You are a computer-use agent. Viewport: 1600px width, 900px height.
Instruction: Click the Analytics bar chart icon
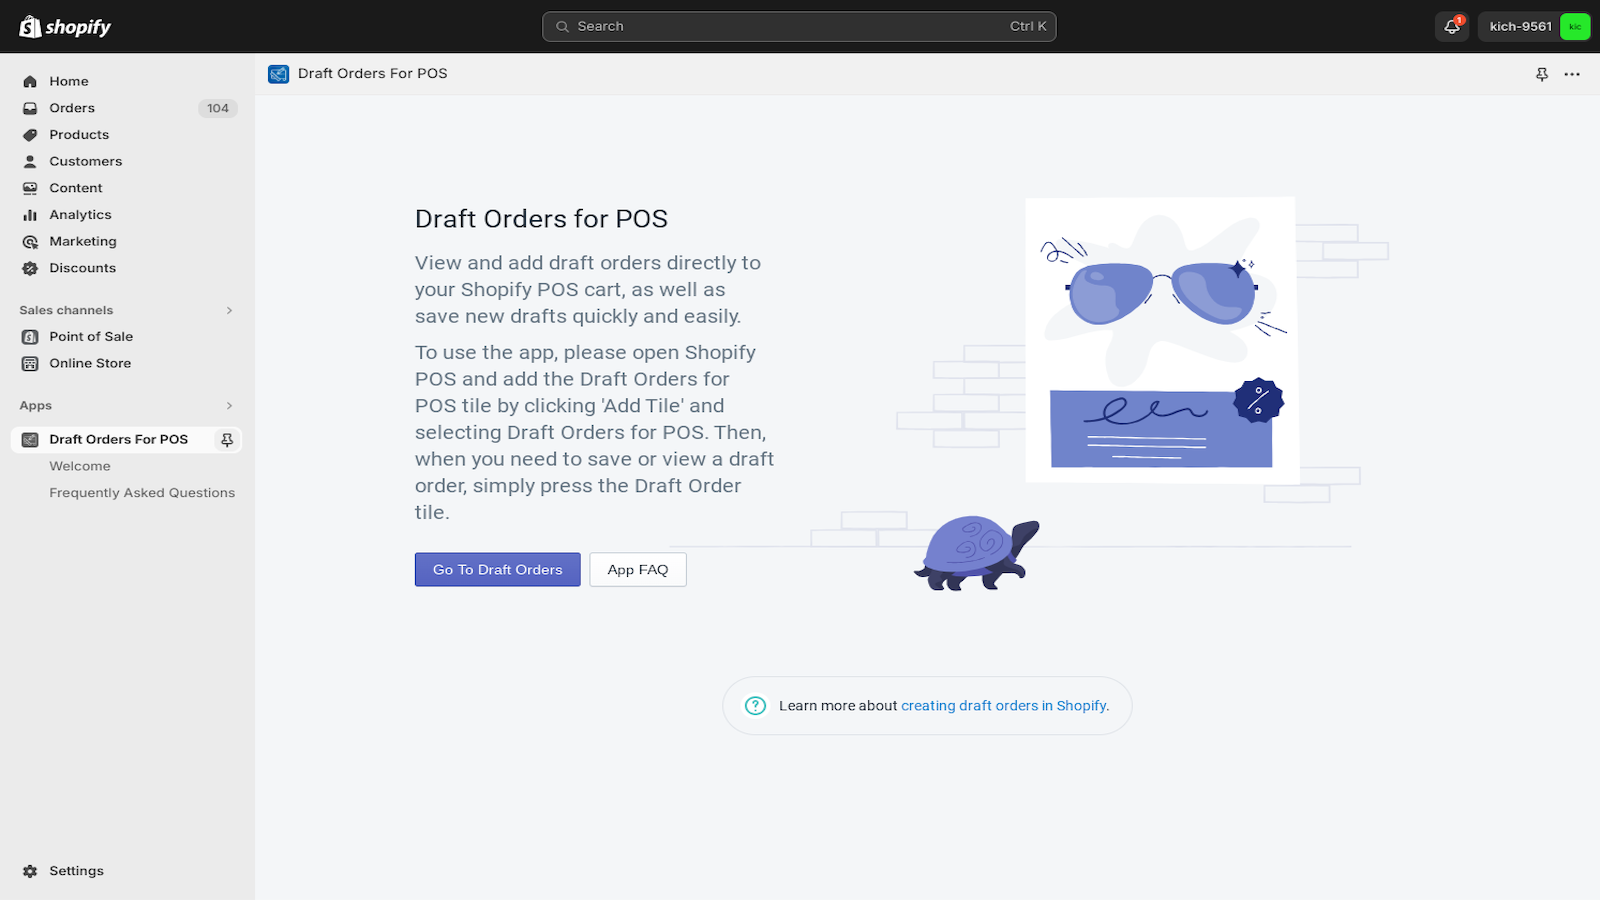point(30,215)
